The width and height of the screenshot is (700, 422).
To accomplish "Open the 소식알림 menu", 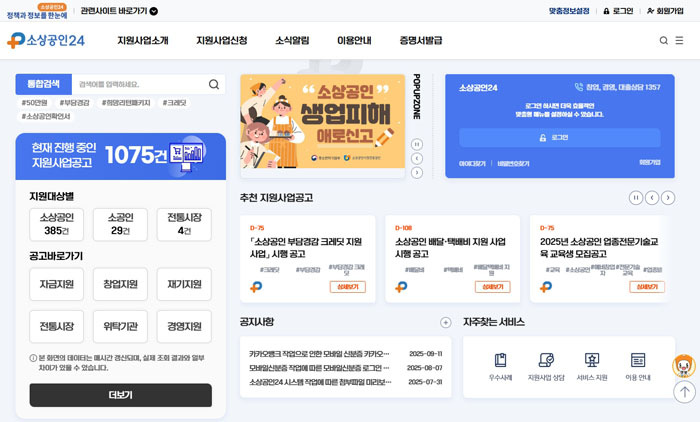I will pyautogui.click(x=292, y=40).
